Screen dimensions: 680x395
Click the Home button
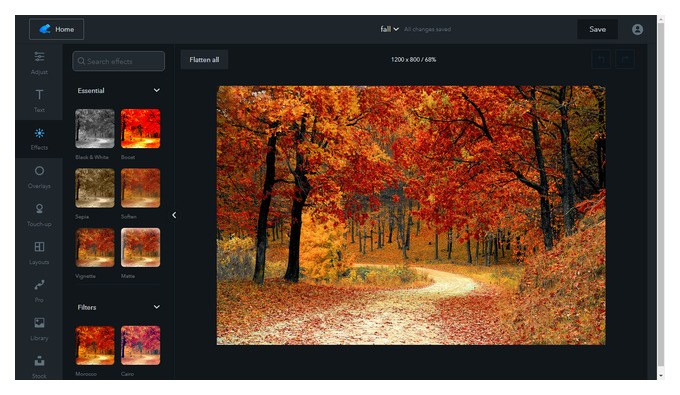(x=56, y=29)
